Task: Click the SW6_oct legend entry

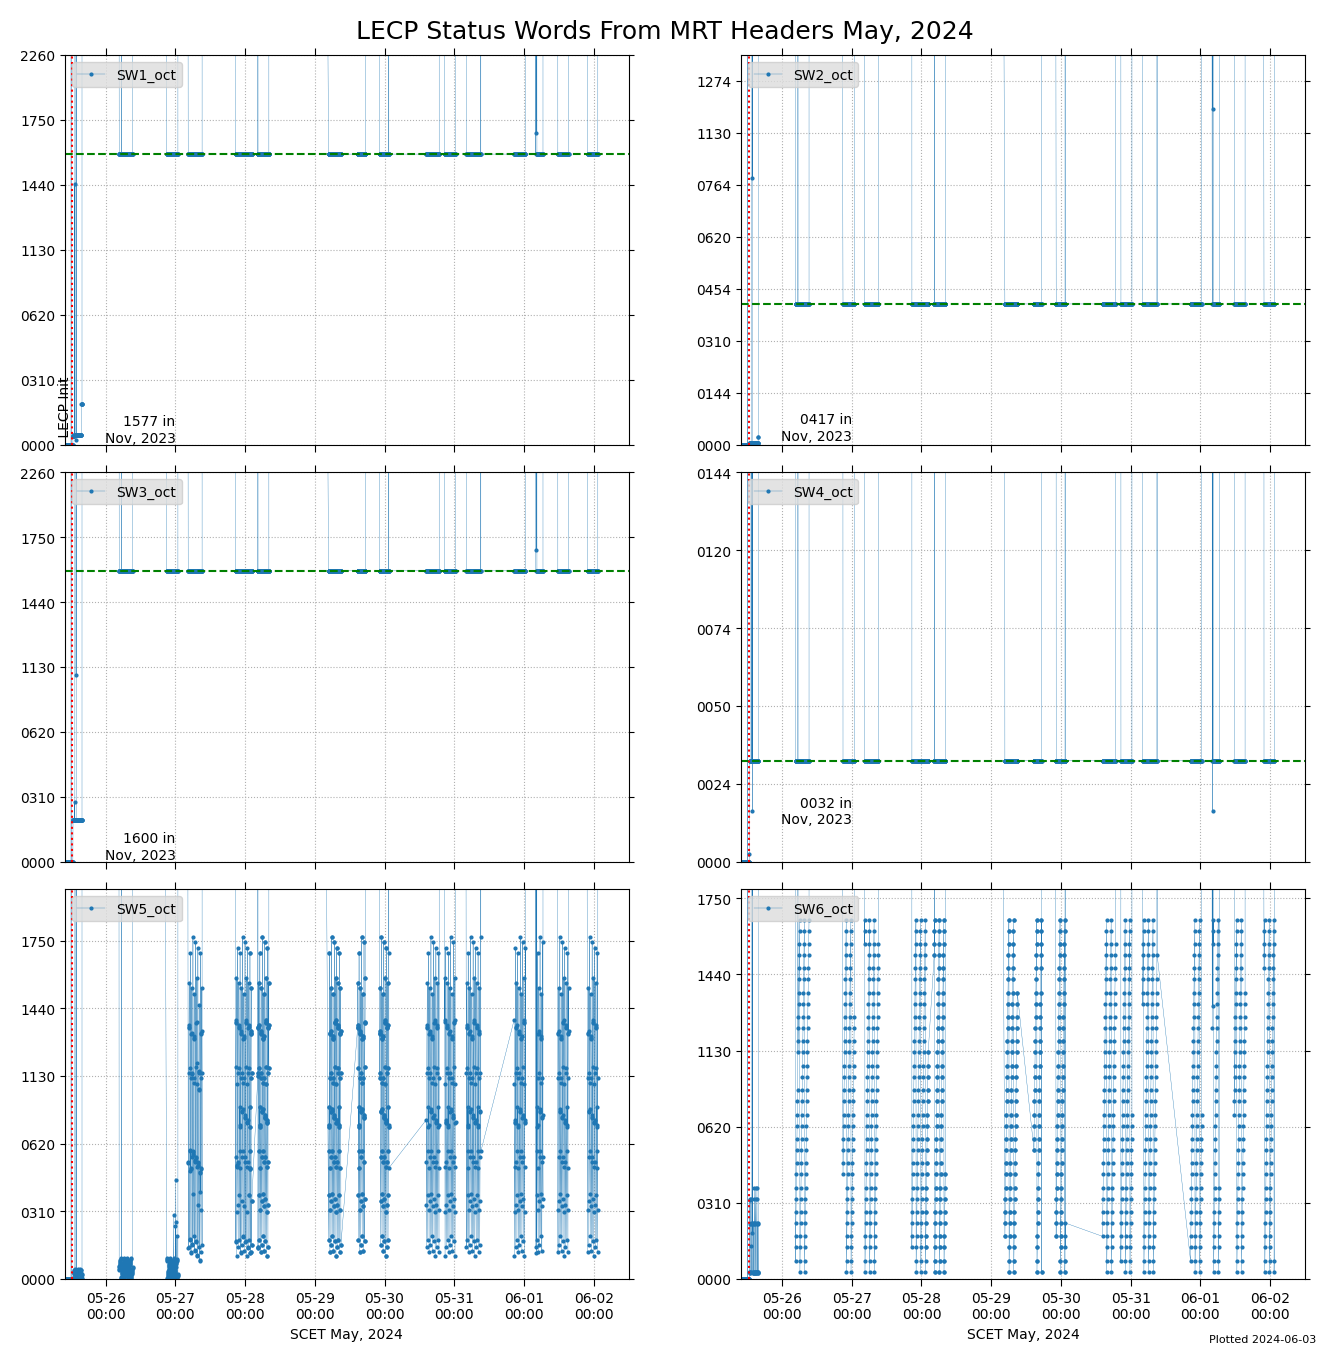Action: coord(822,909)
